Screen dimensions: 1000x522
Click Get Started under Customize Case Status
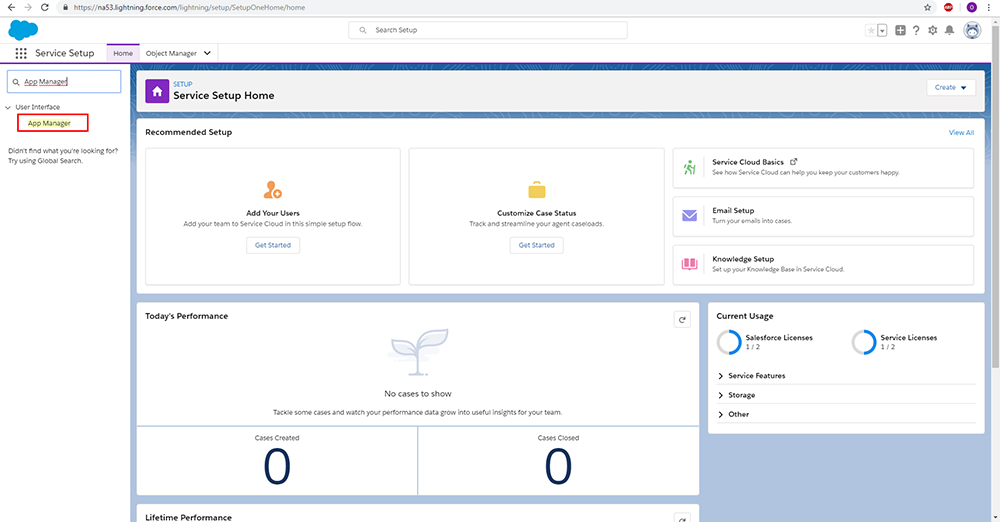tap(536, 245)
